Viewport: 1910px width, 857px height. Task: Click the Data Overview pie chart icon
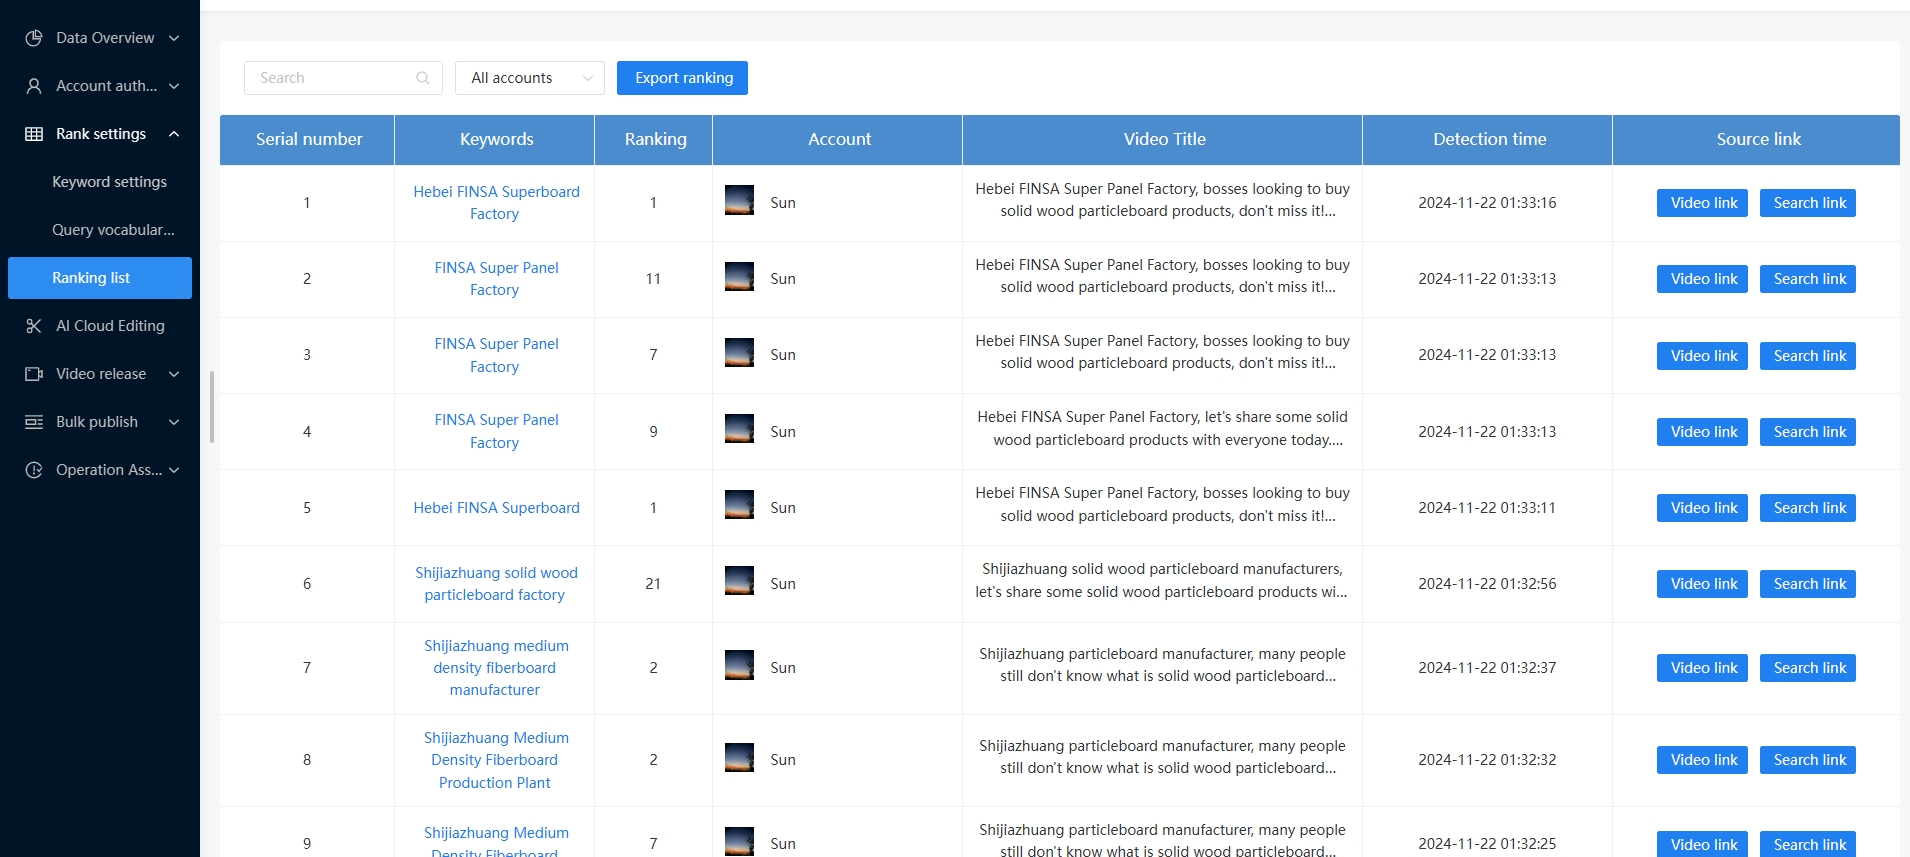click(x=34, y=38)
